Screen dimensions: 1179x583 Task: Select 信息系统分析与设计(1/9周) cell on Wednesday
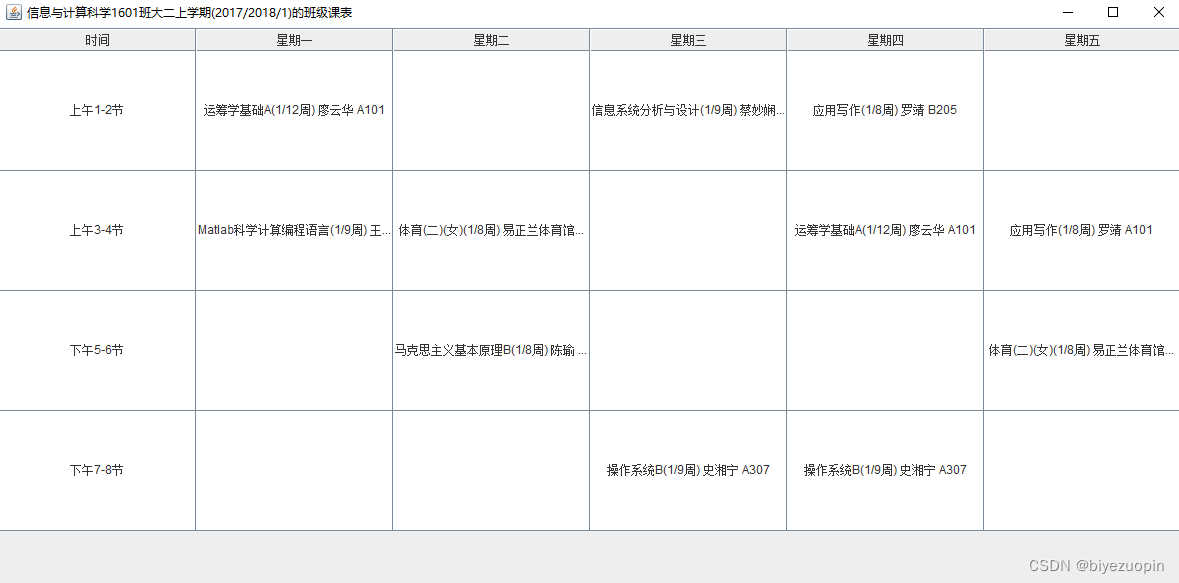(688, 111)
